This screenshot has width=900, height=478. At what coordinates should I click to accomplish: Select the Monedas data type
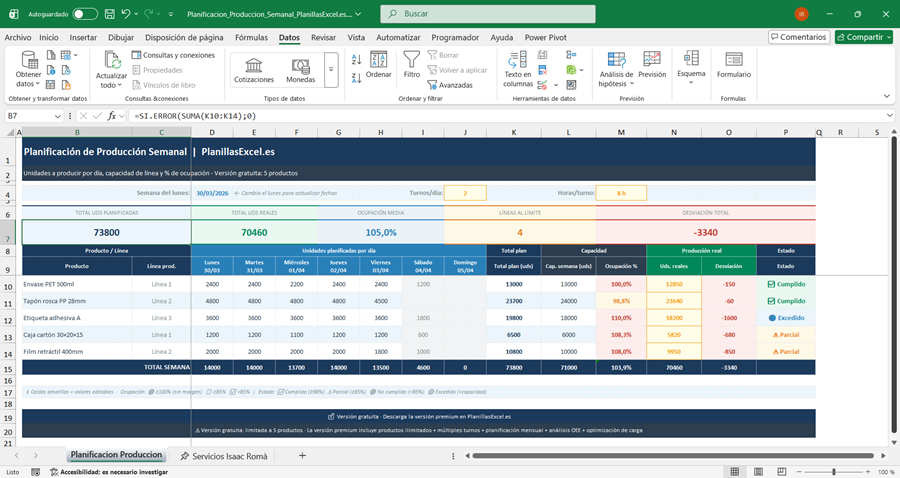pyautogui.click(x=300, y=68)
